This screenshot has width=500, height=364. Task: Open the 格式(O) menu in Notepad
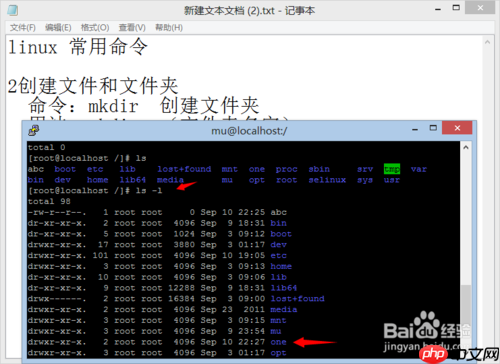tap(95, 27)
